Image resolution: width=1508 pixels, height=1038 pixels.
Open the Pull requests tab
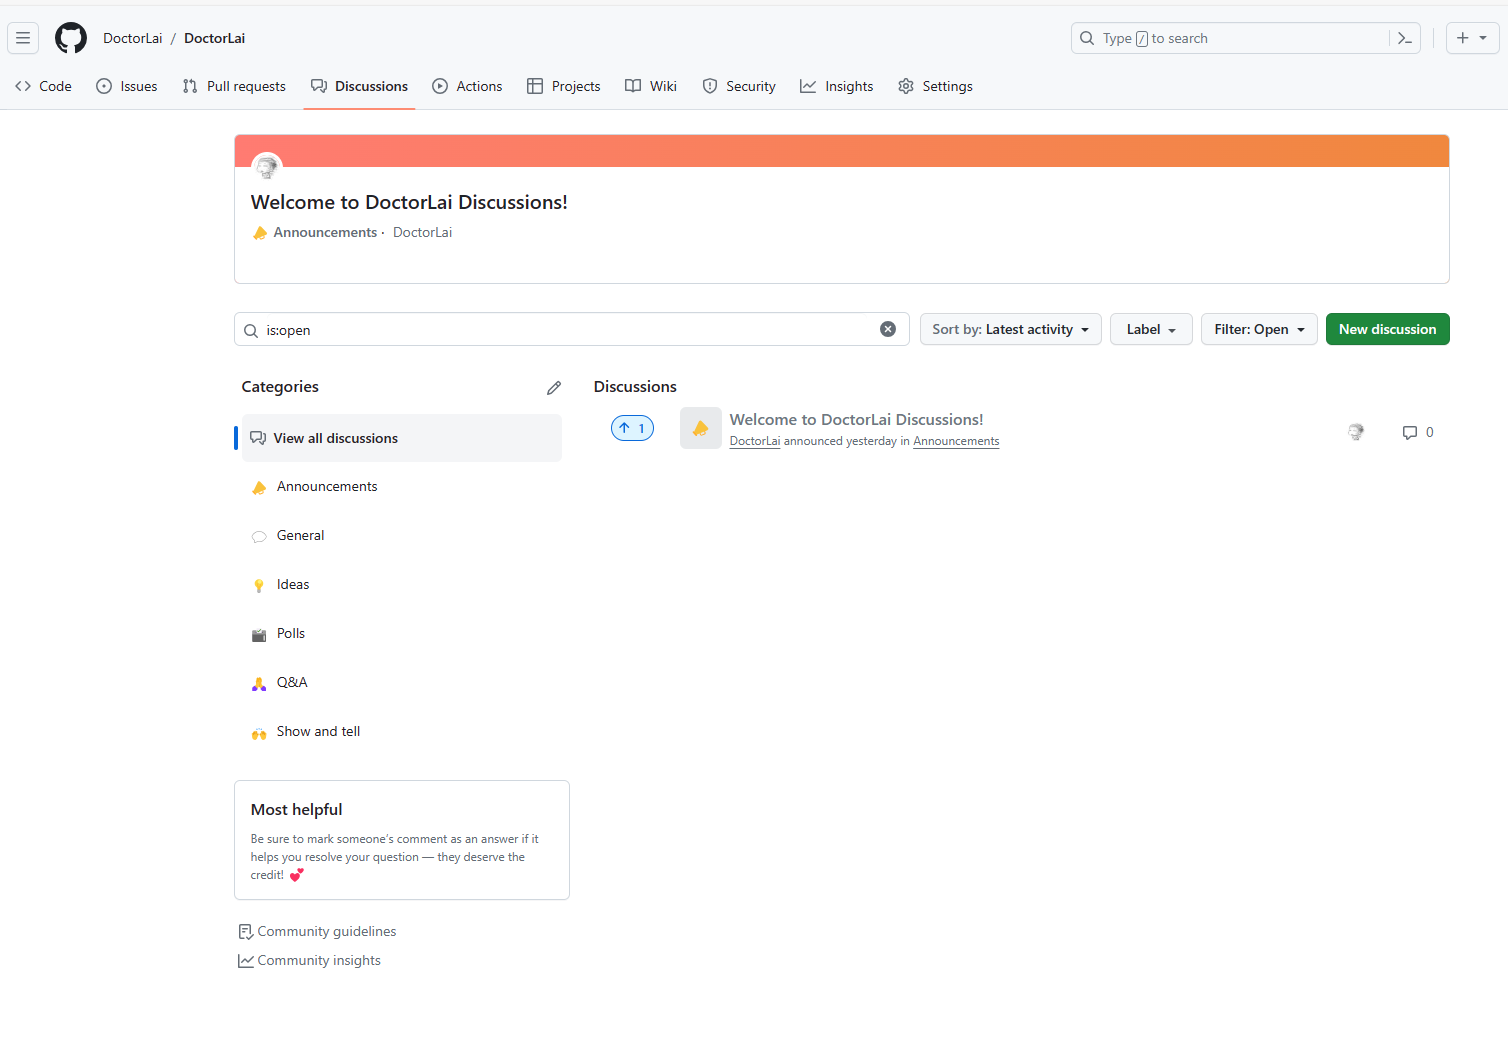[x=234, y=86]
